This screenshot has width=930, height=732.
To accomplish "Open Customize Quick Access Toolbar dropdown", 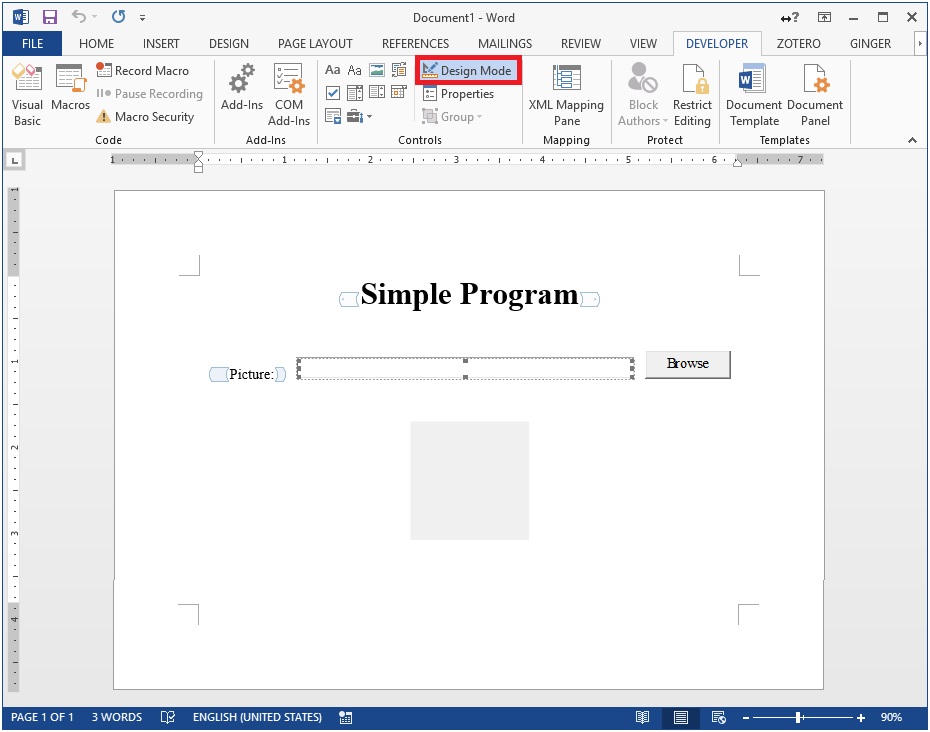I will click(x=142, y=18).
